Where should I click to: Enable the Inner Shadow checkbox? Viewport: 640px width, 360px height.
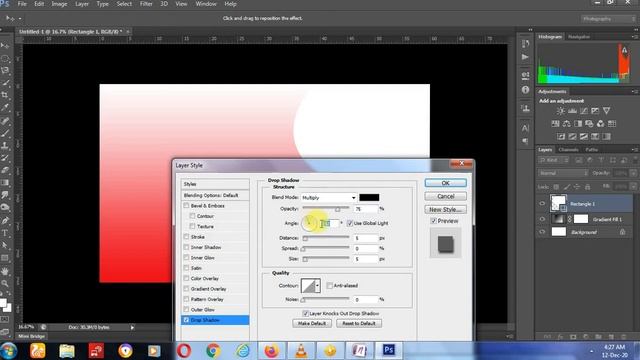point(187,247)
